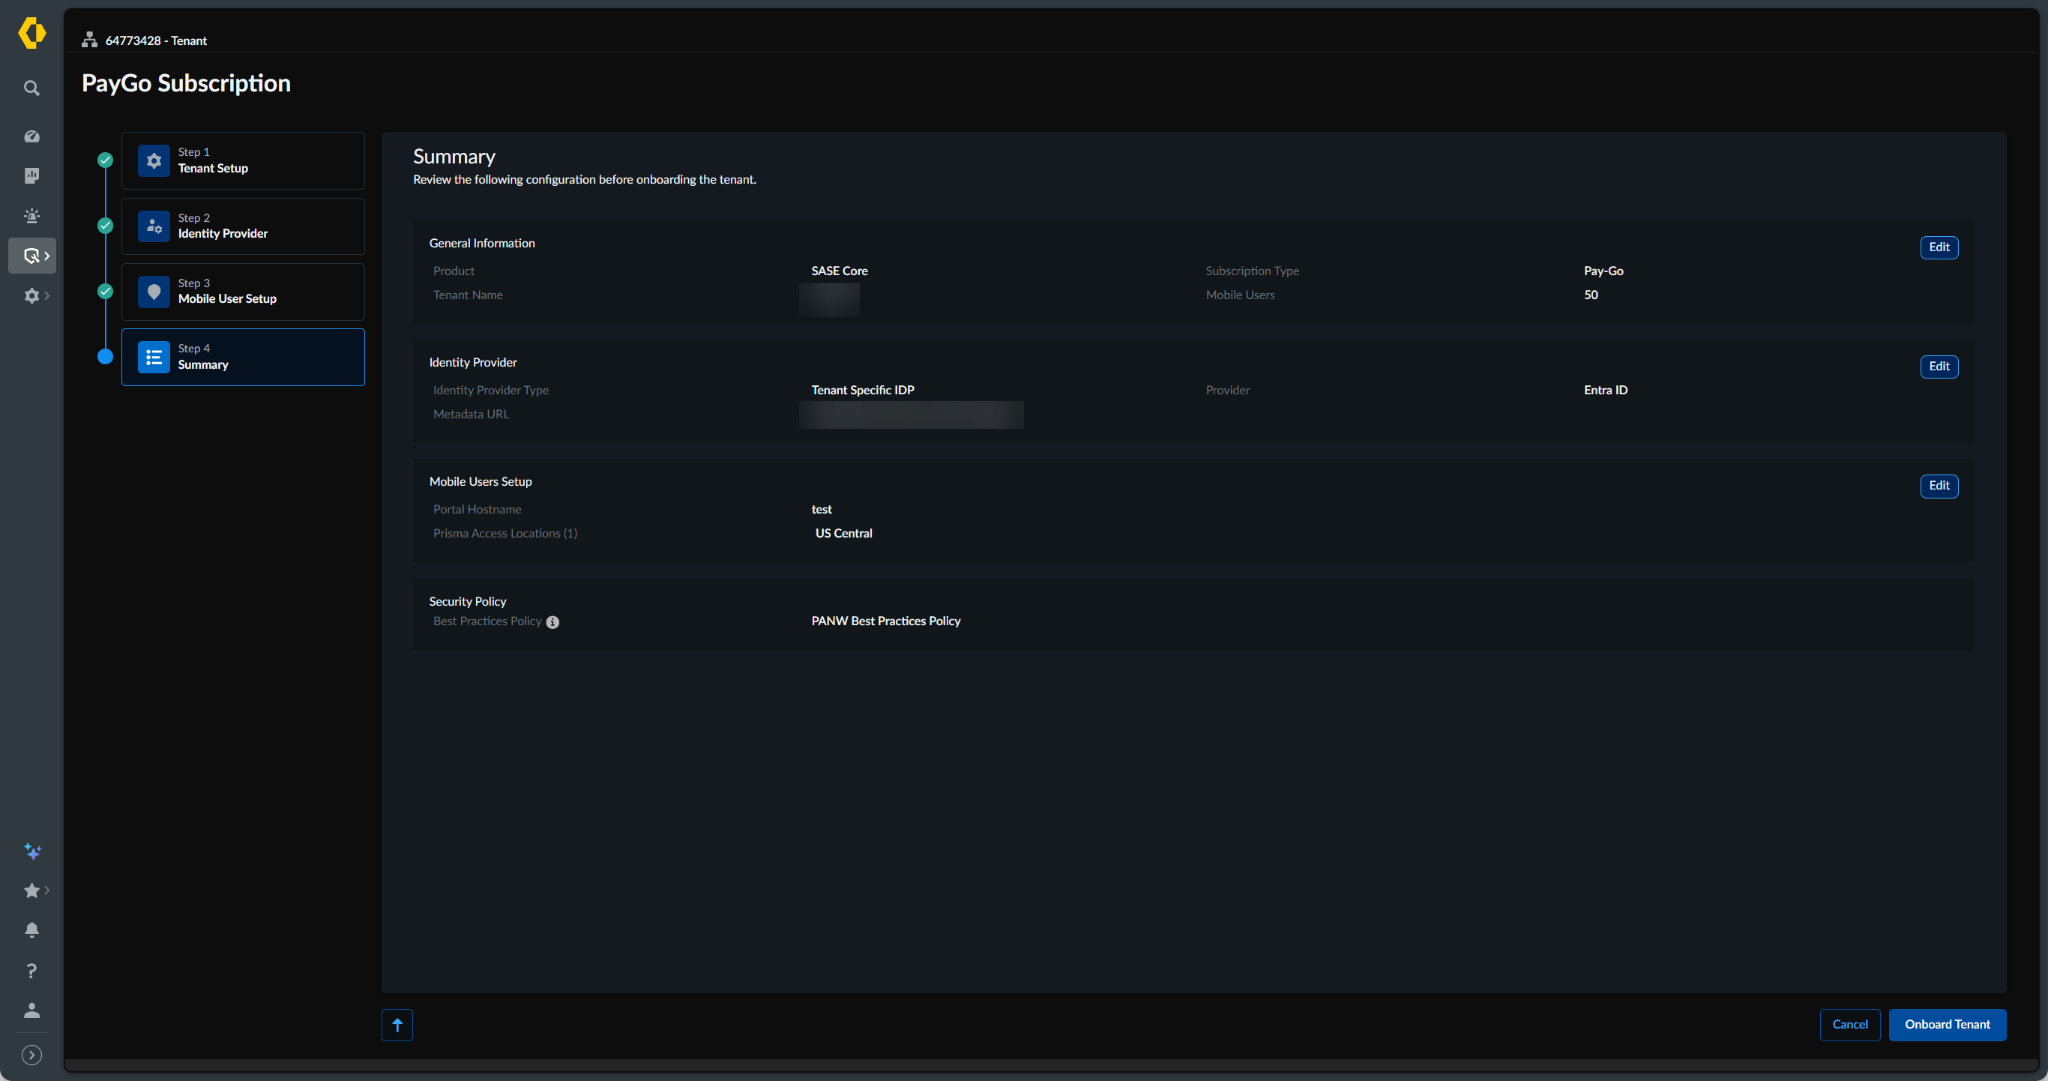Cancel the PayGo subscription wizard
This screenshot has height=1081, width=2048.
tap(1850, 1025)
